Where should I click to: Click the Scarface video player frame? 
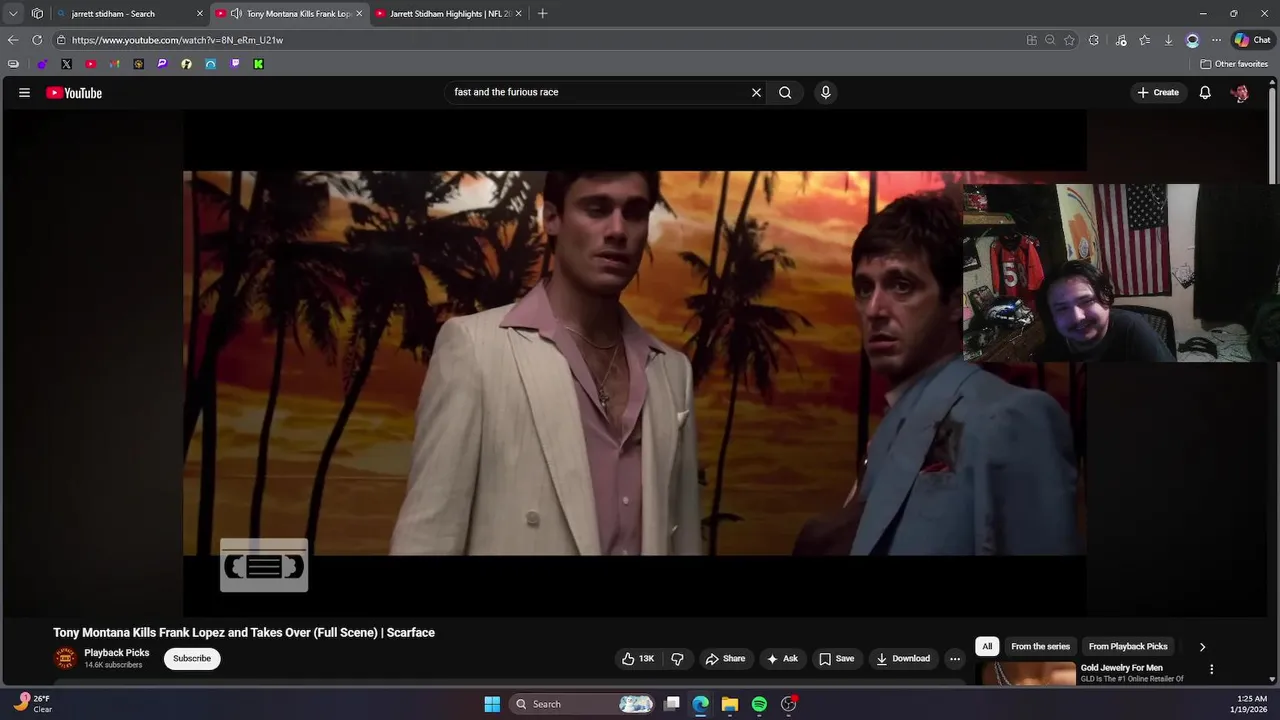tap(634, 363)
